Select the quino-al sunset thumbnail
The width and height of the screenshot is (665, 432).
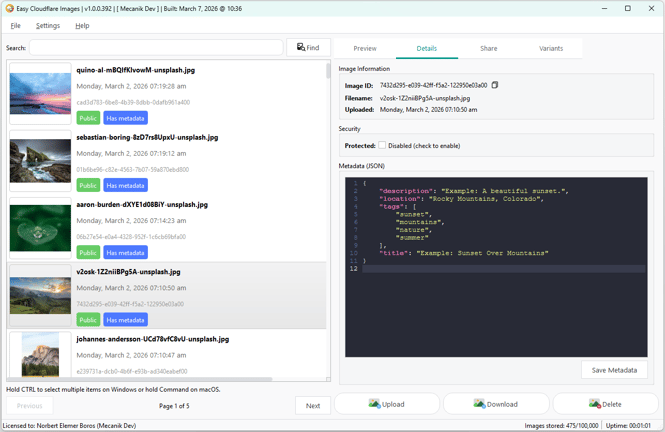tap(40, 93)
